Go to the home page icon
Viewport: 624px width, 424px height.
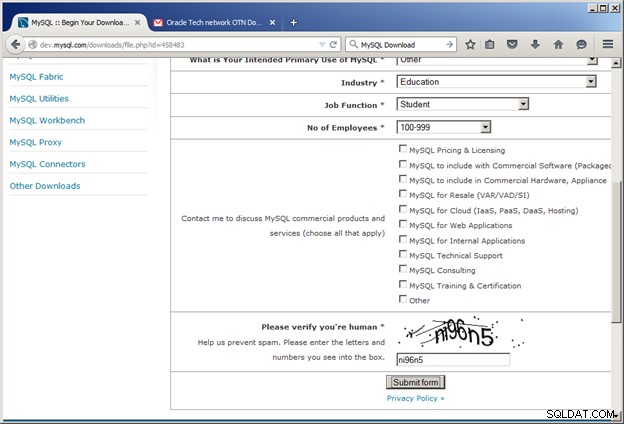tap(558, 45)
